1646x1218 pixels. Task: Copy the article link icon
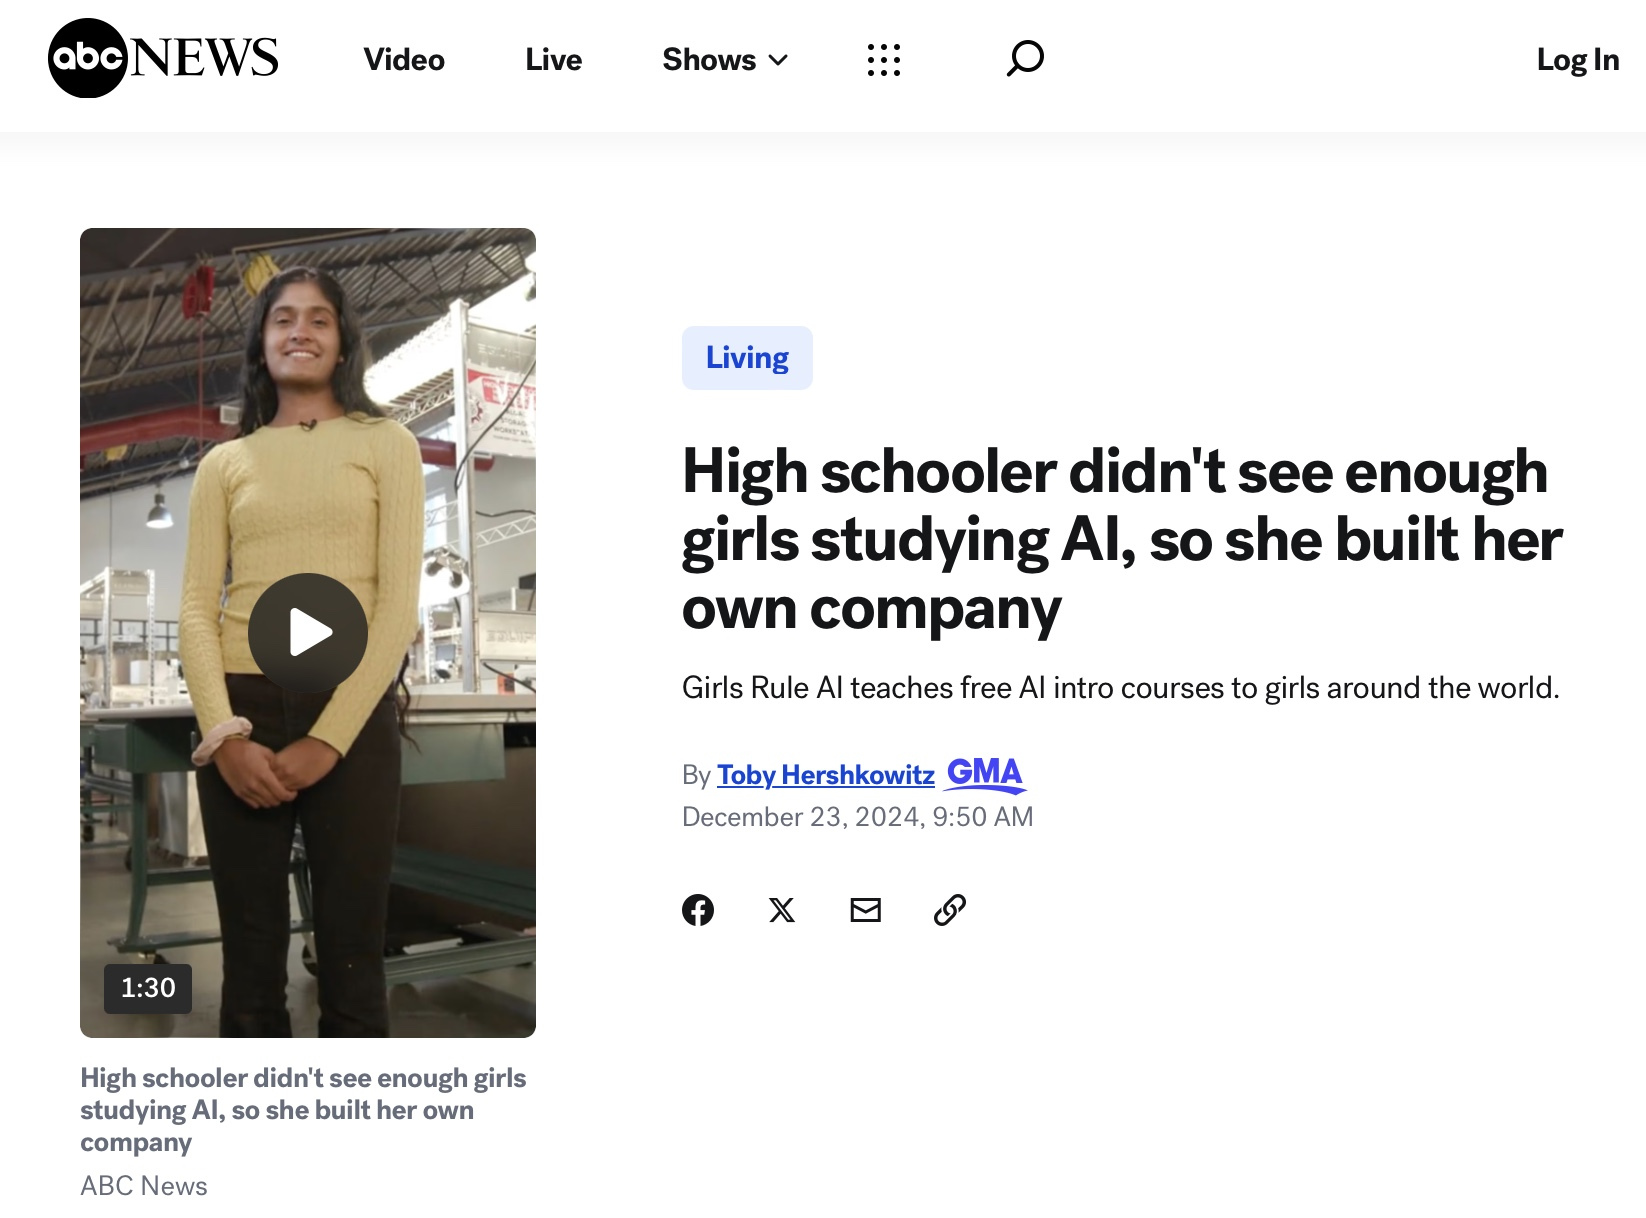click(x=950, y=910)
